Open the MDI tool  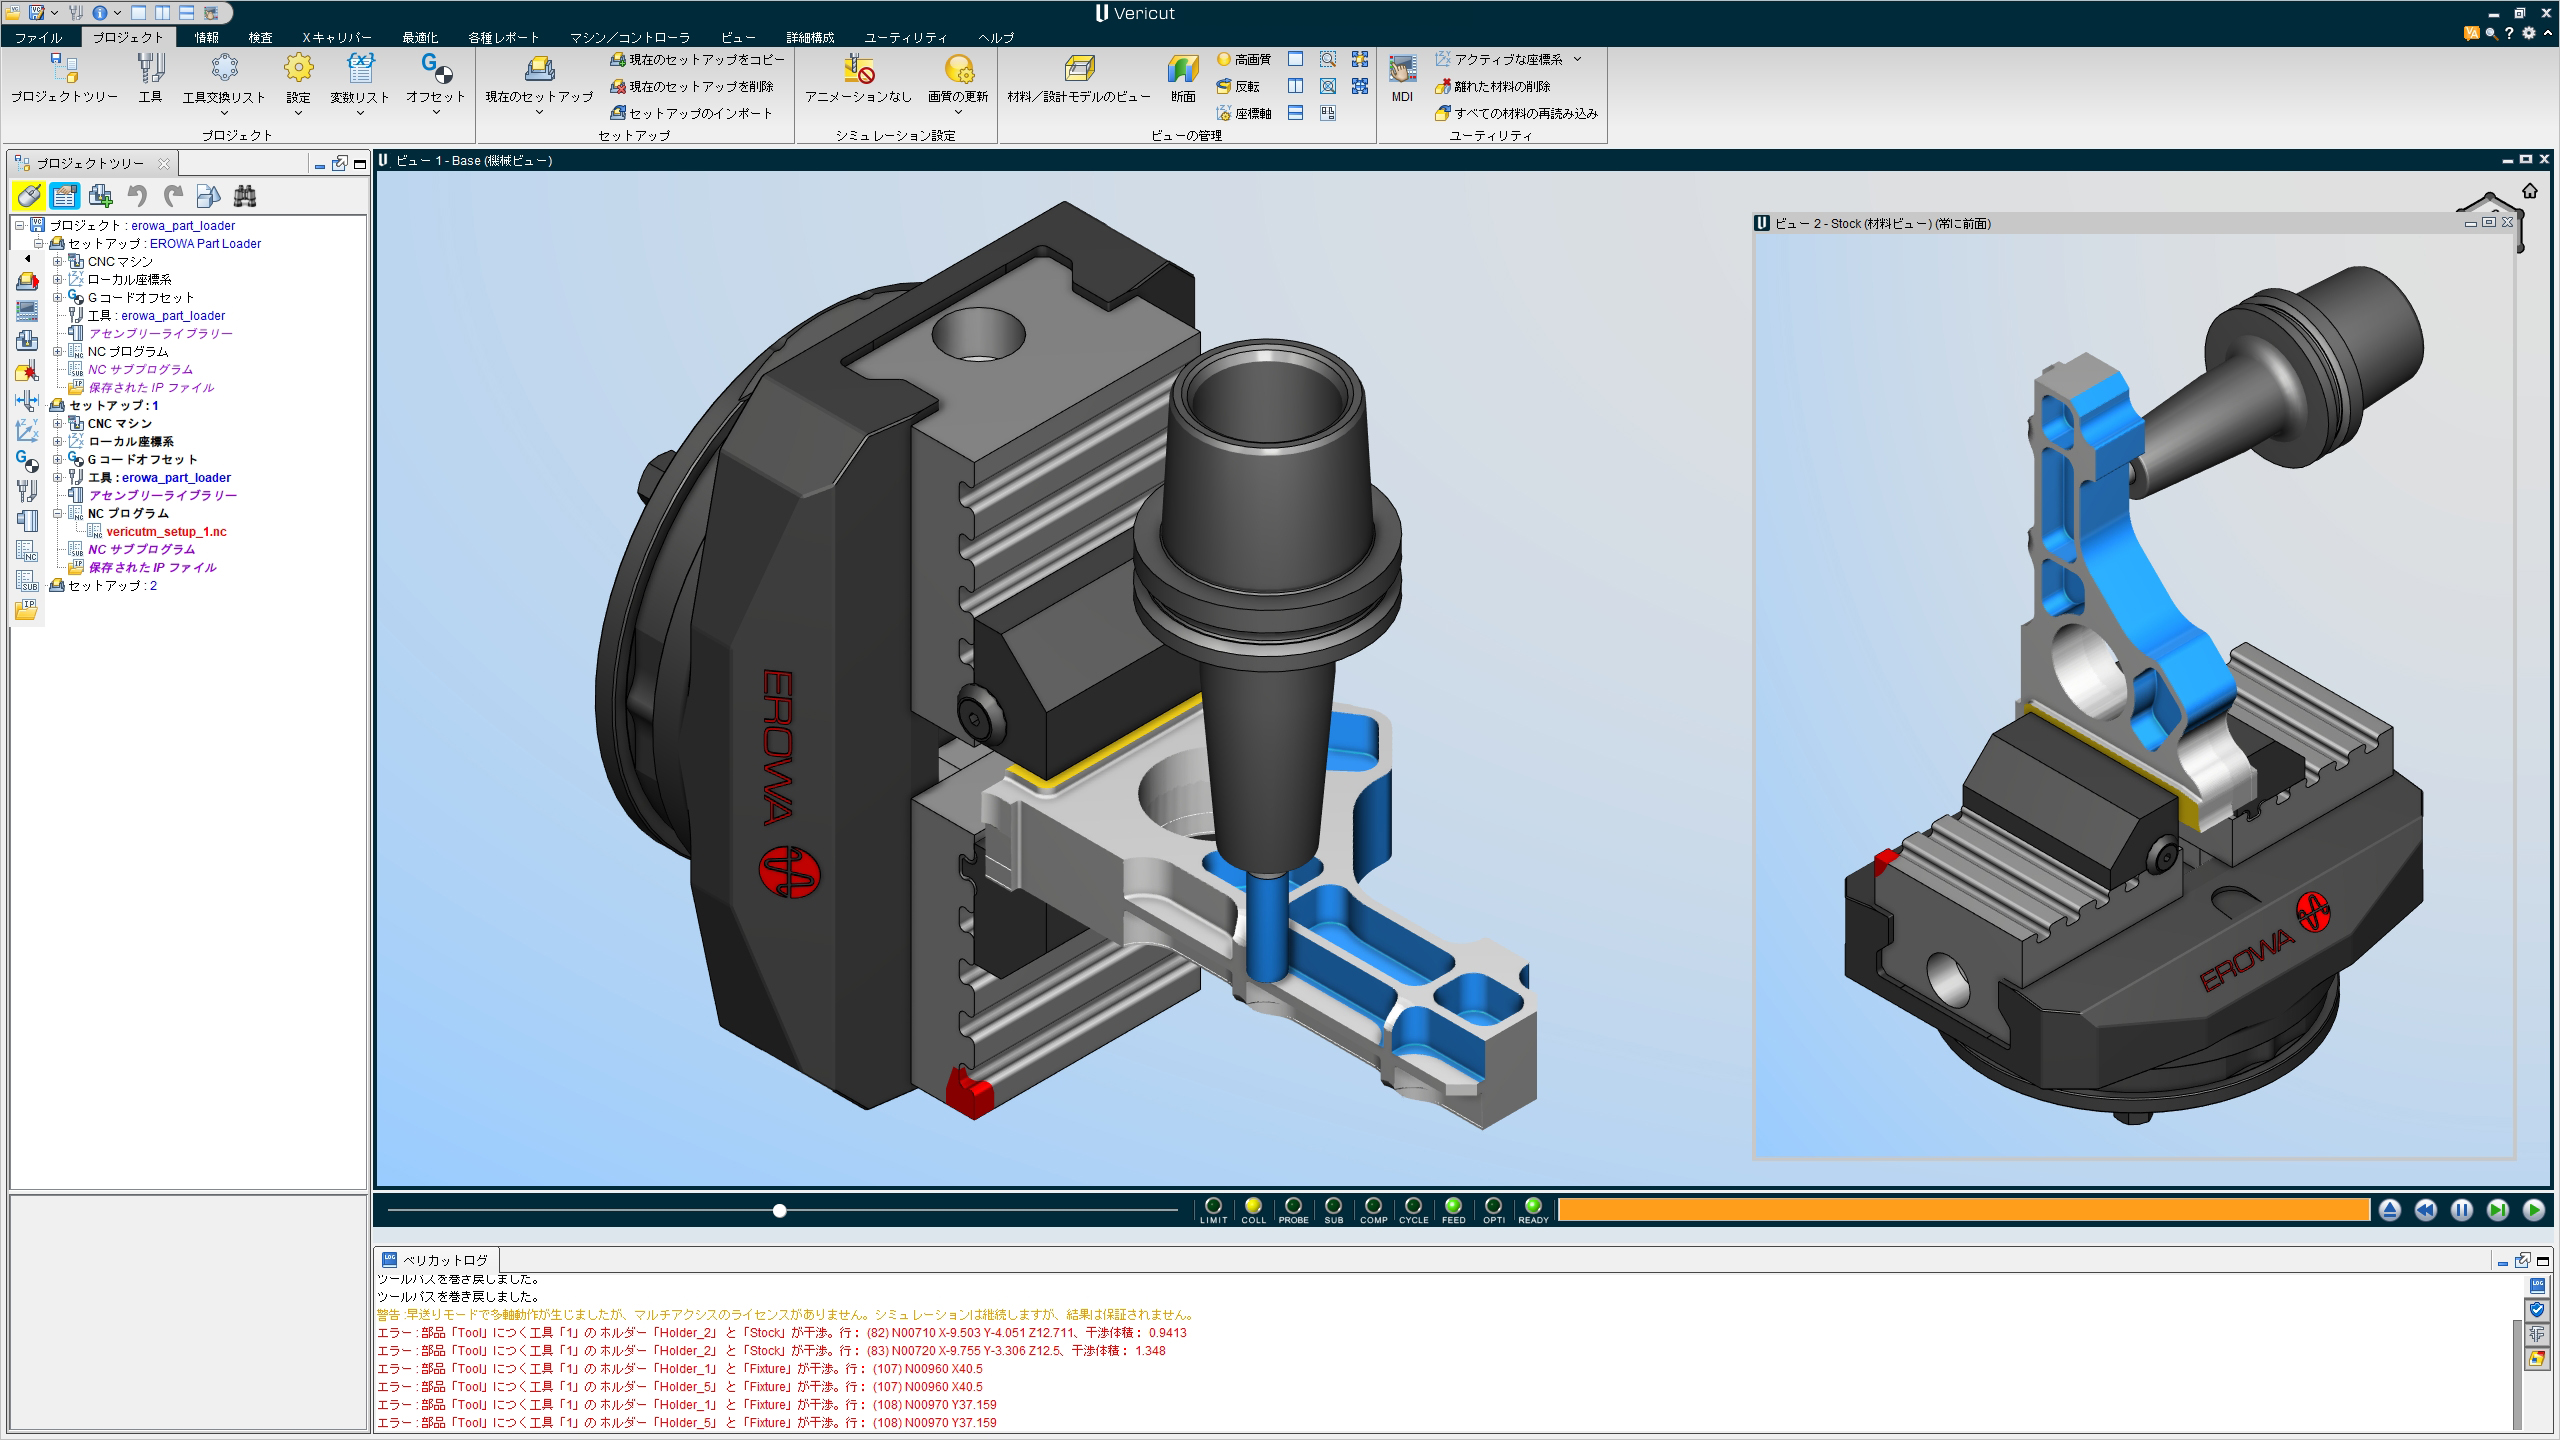point(1402,68)
